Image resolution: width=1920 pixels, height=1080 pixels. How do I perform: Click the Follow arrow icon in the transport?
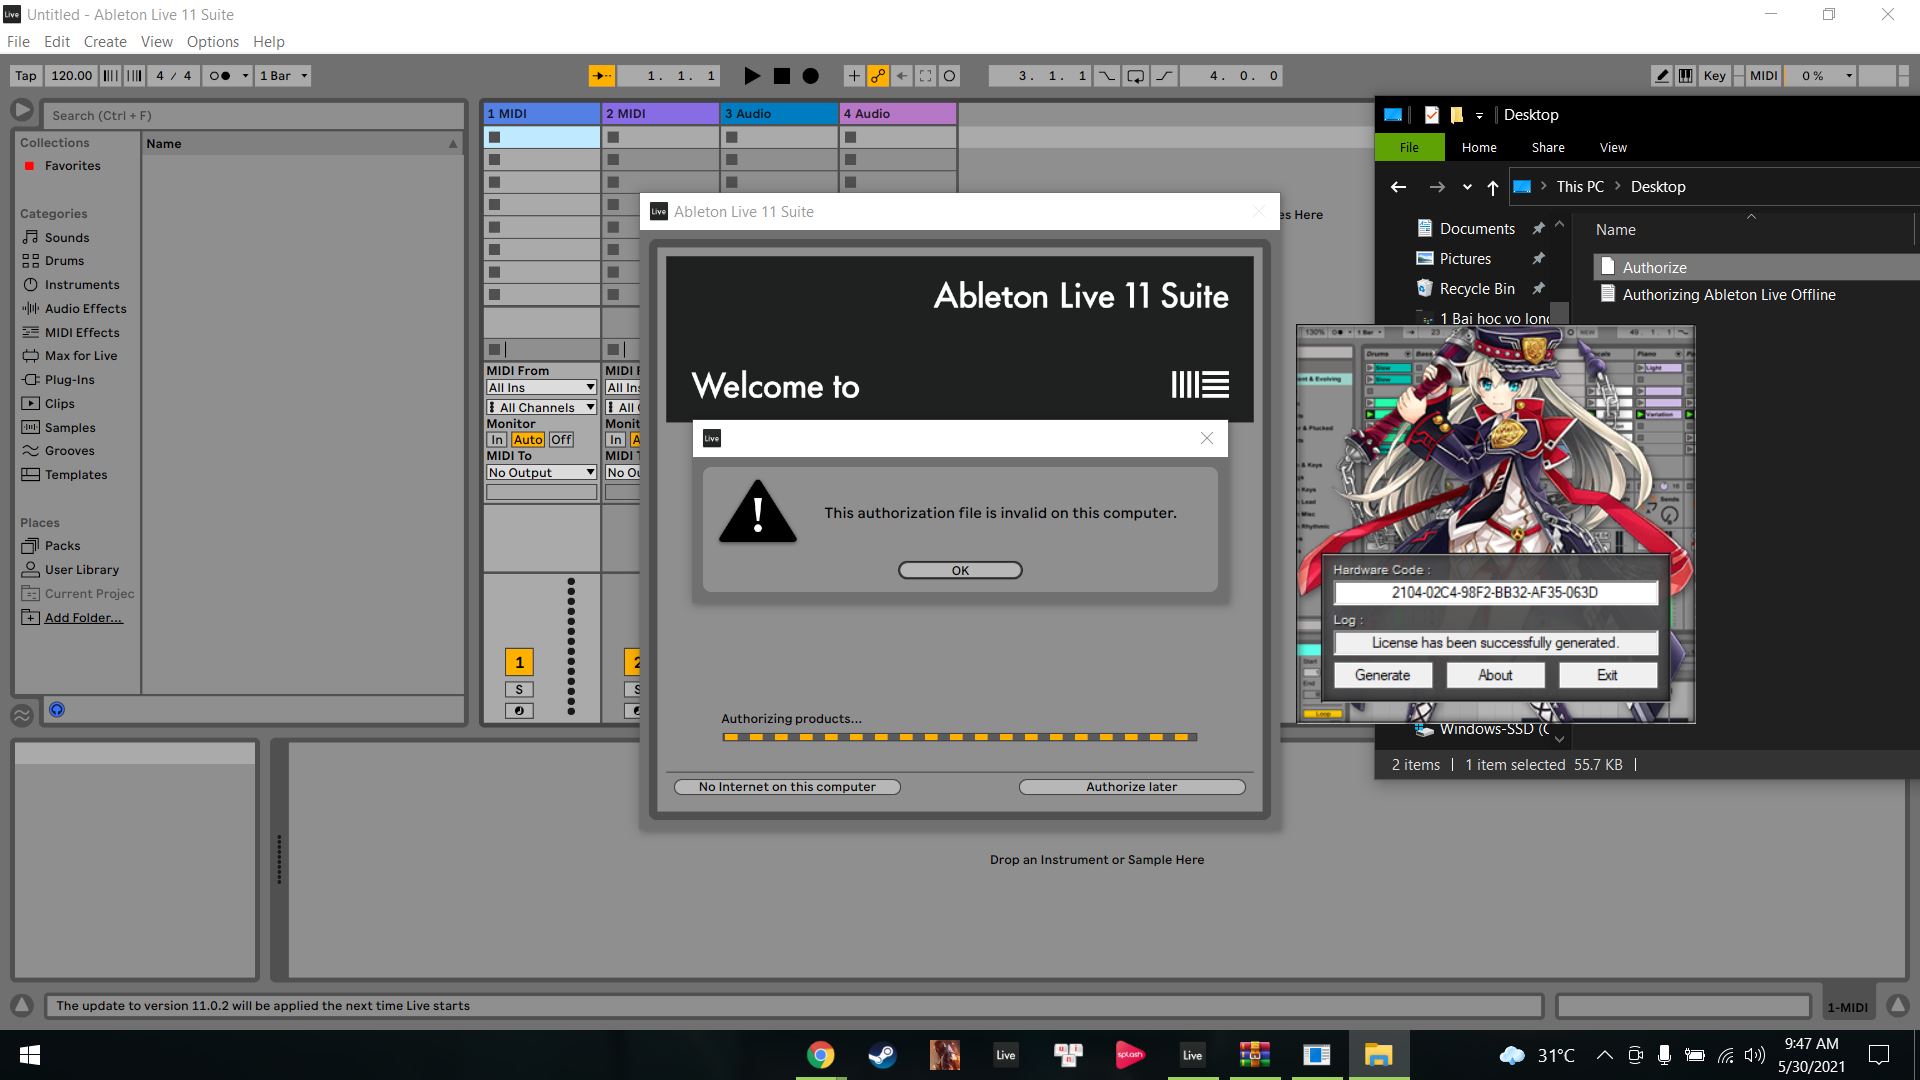(601, 75)
